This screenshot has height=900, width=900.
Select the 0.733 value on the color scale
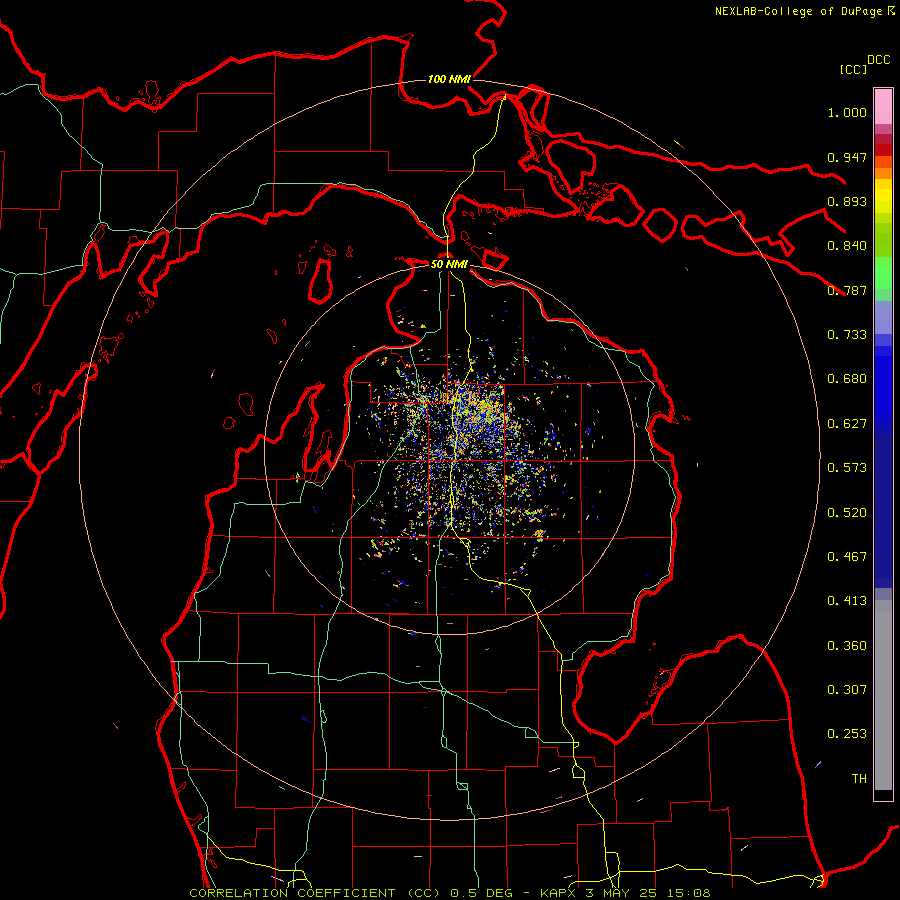847,335
